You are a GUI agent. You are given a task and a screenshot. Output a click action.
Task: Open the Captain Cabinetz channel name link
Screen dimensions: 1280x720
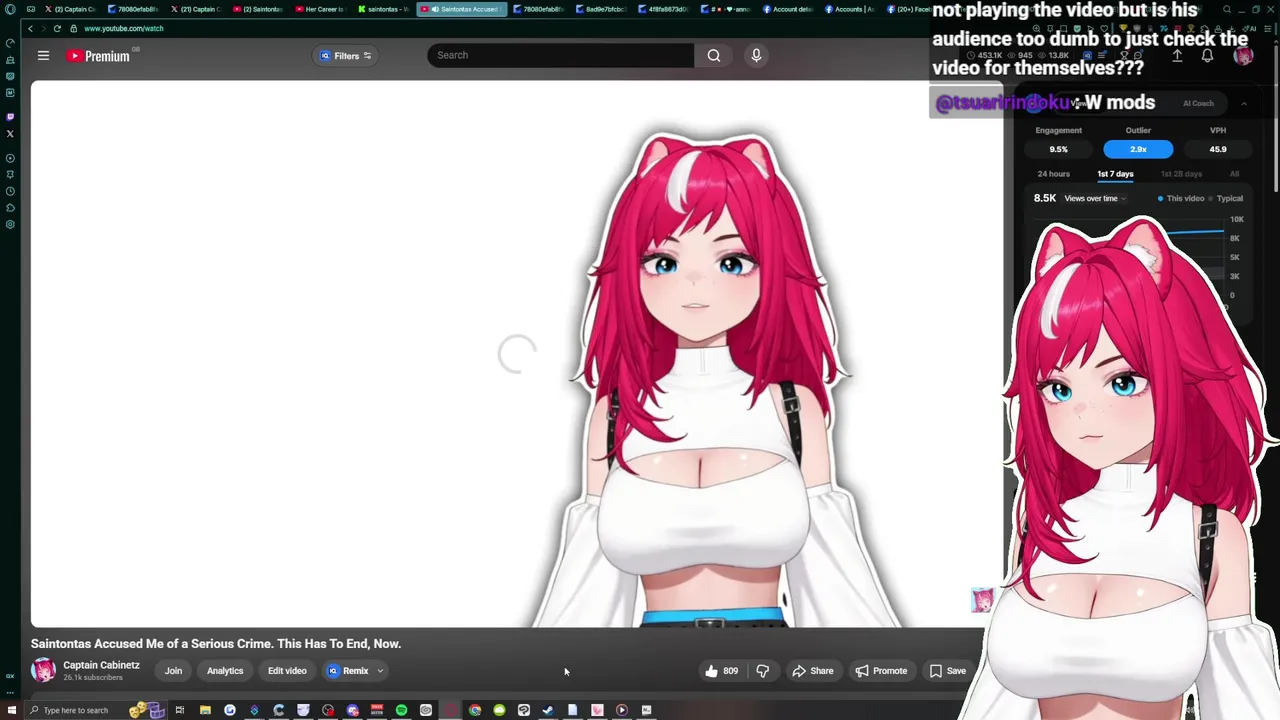pyautogui.click(x=101, y=665)
